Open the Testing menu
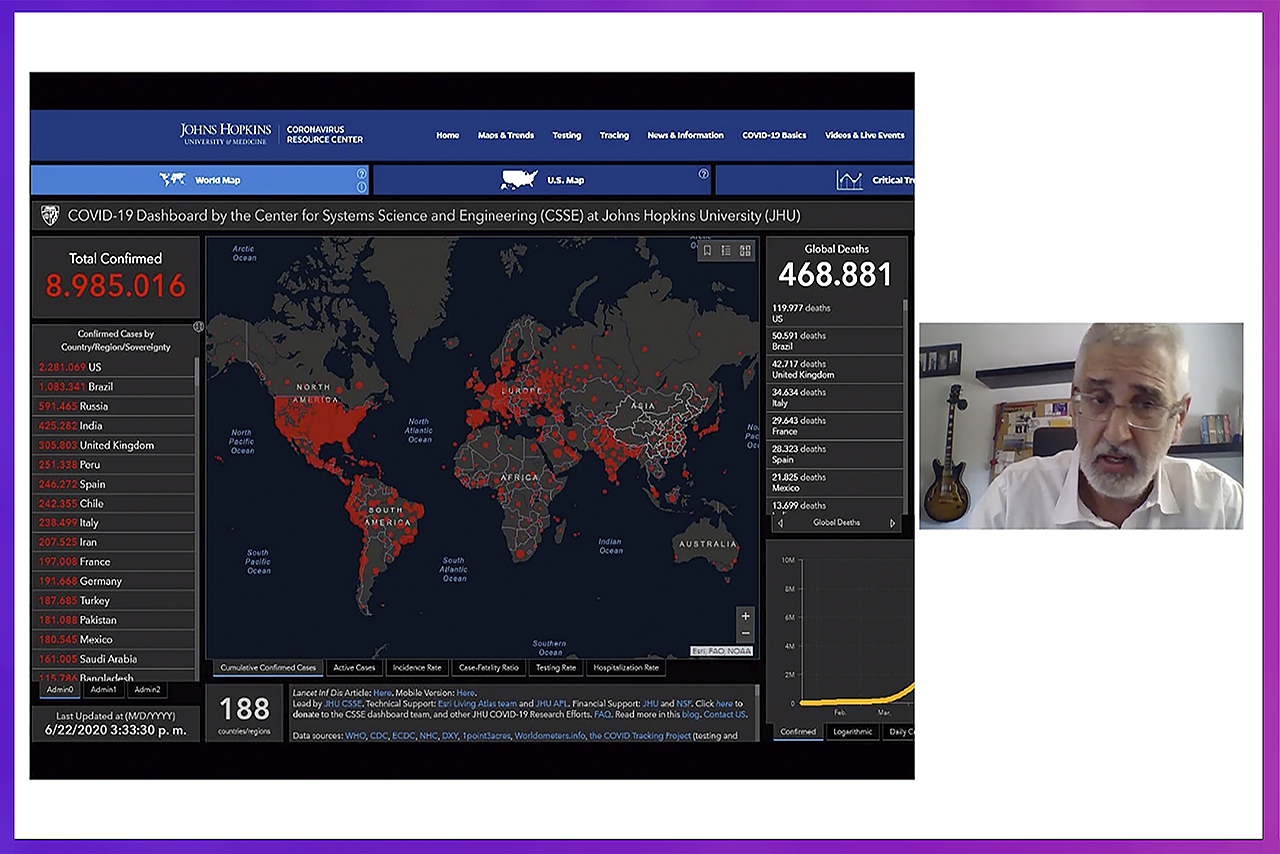The image size is (1280, 854). tap(567, 135)
